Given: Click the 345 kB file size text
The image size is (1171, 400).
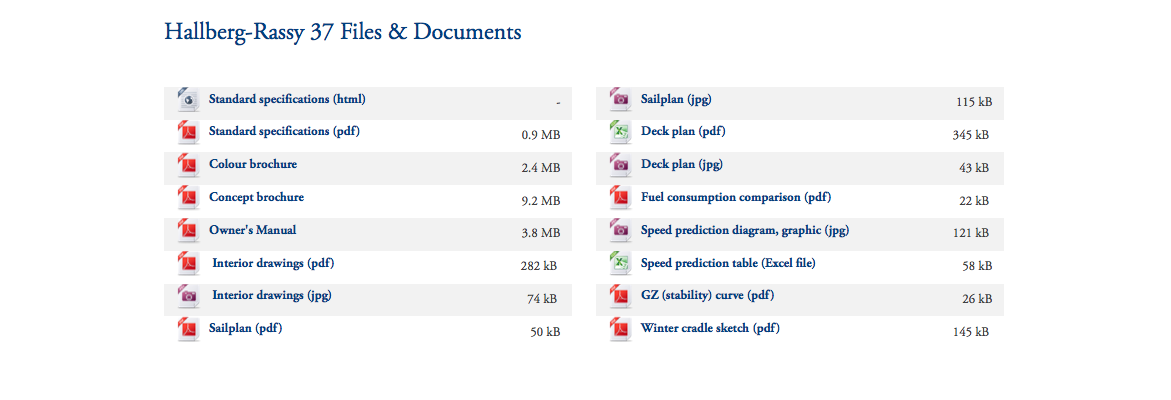Looking at the screenshot, I should [971, 135].
